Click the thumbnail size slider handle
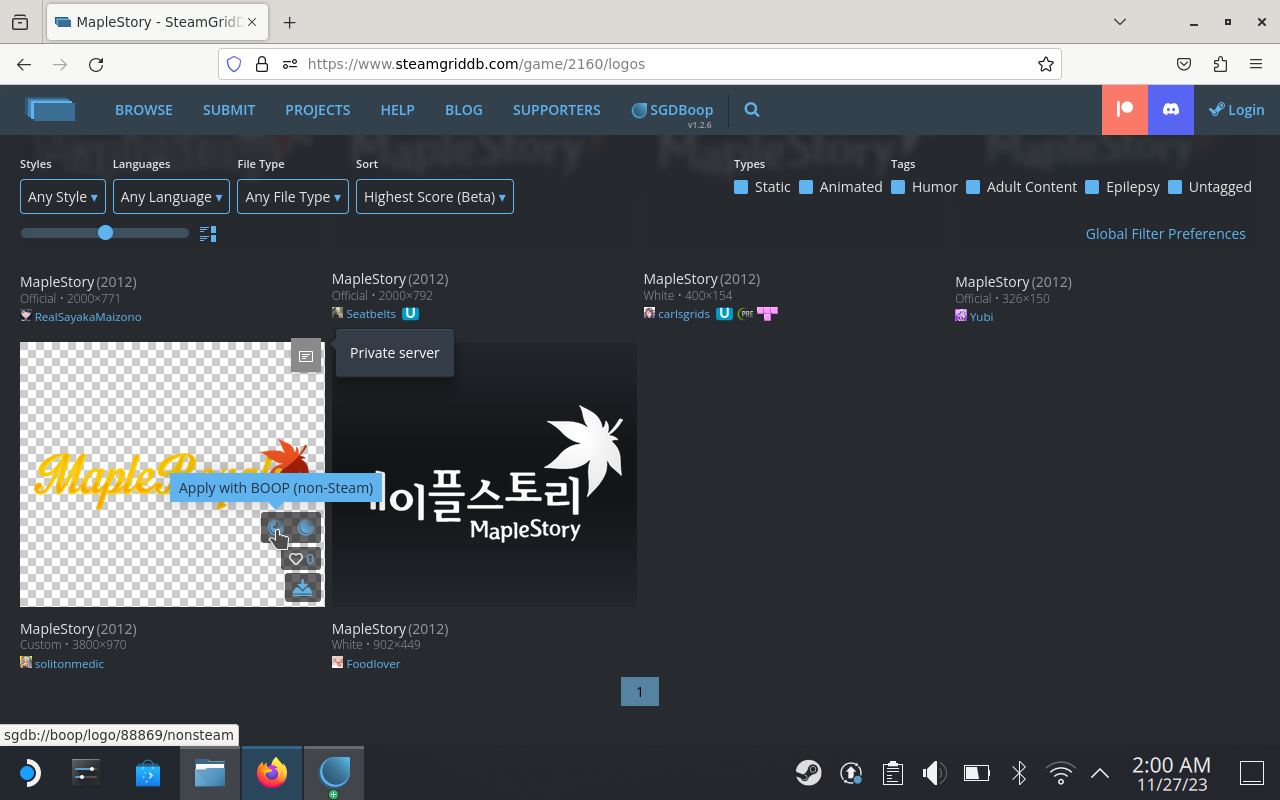 [x=105, y=233]
